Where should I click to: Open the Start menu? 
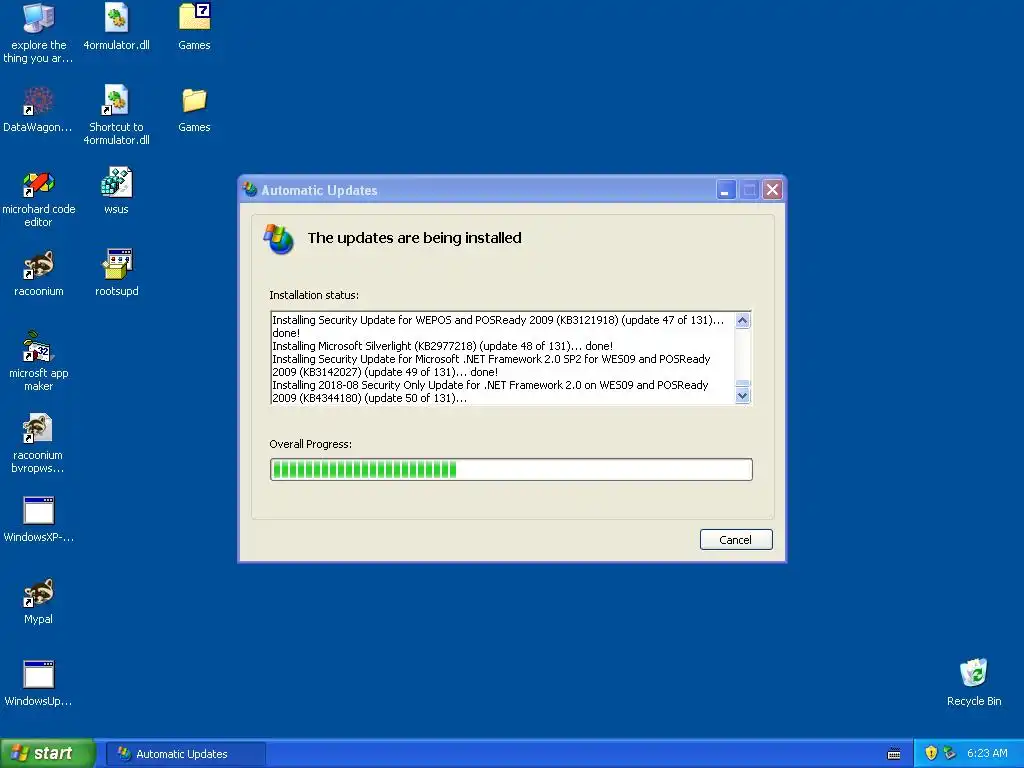tap(48, 754)
